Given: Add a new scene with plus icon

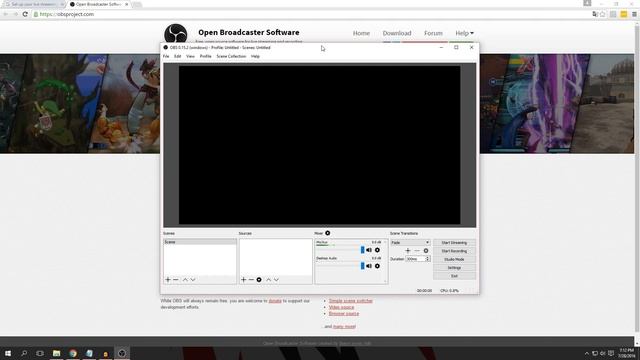Looking at the screenshot, I should (168, 280).
